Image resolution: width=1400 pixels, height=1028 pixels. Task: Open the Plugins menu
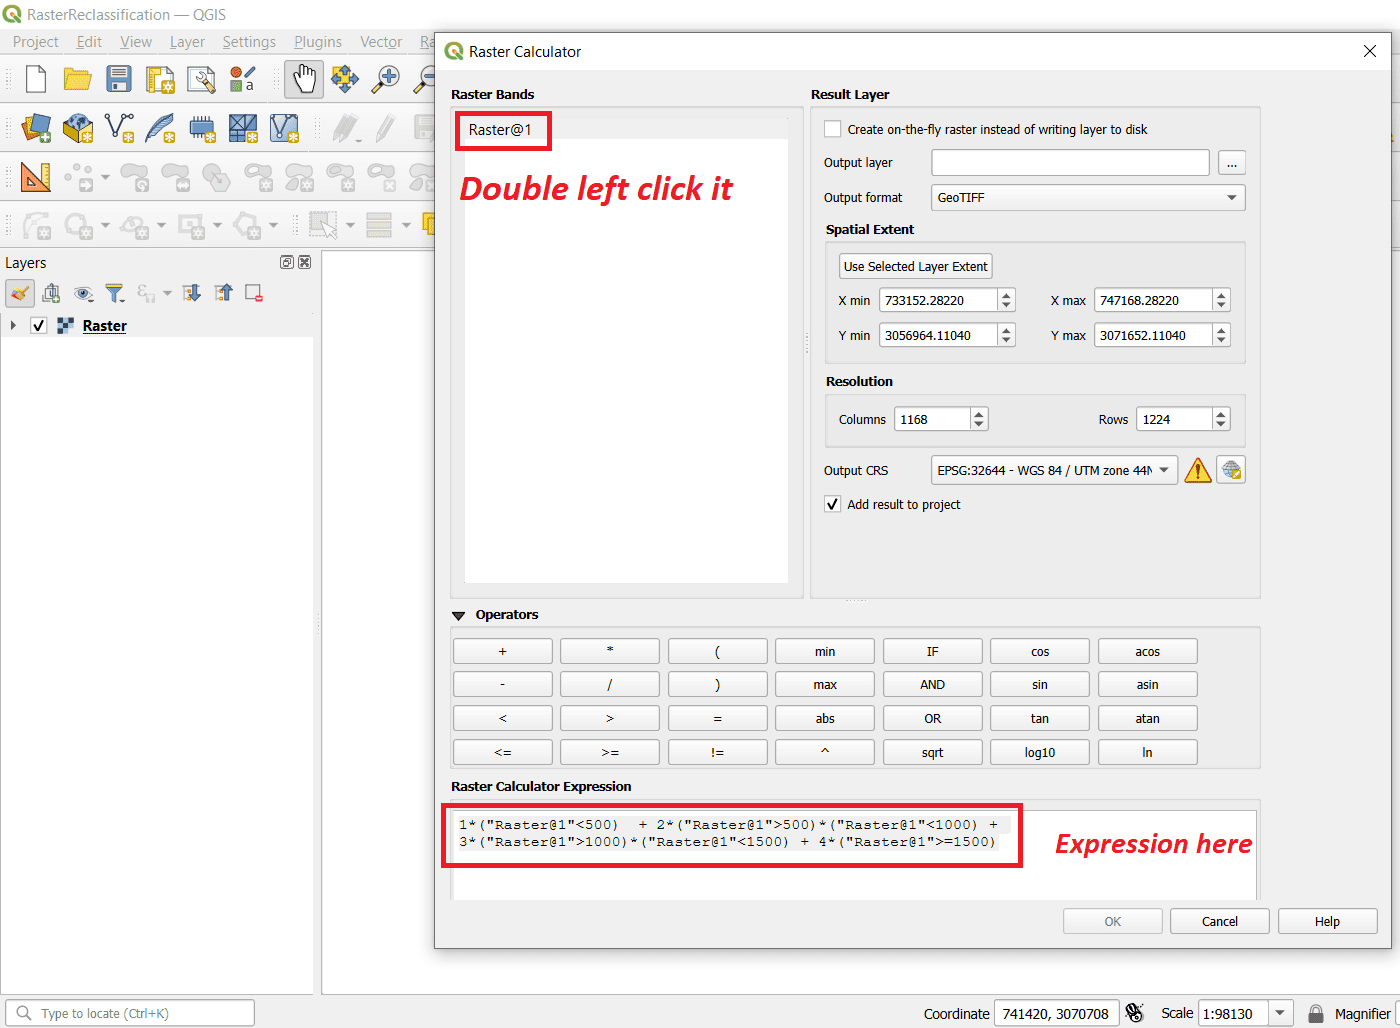click(x=317, y=42)
